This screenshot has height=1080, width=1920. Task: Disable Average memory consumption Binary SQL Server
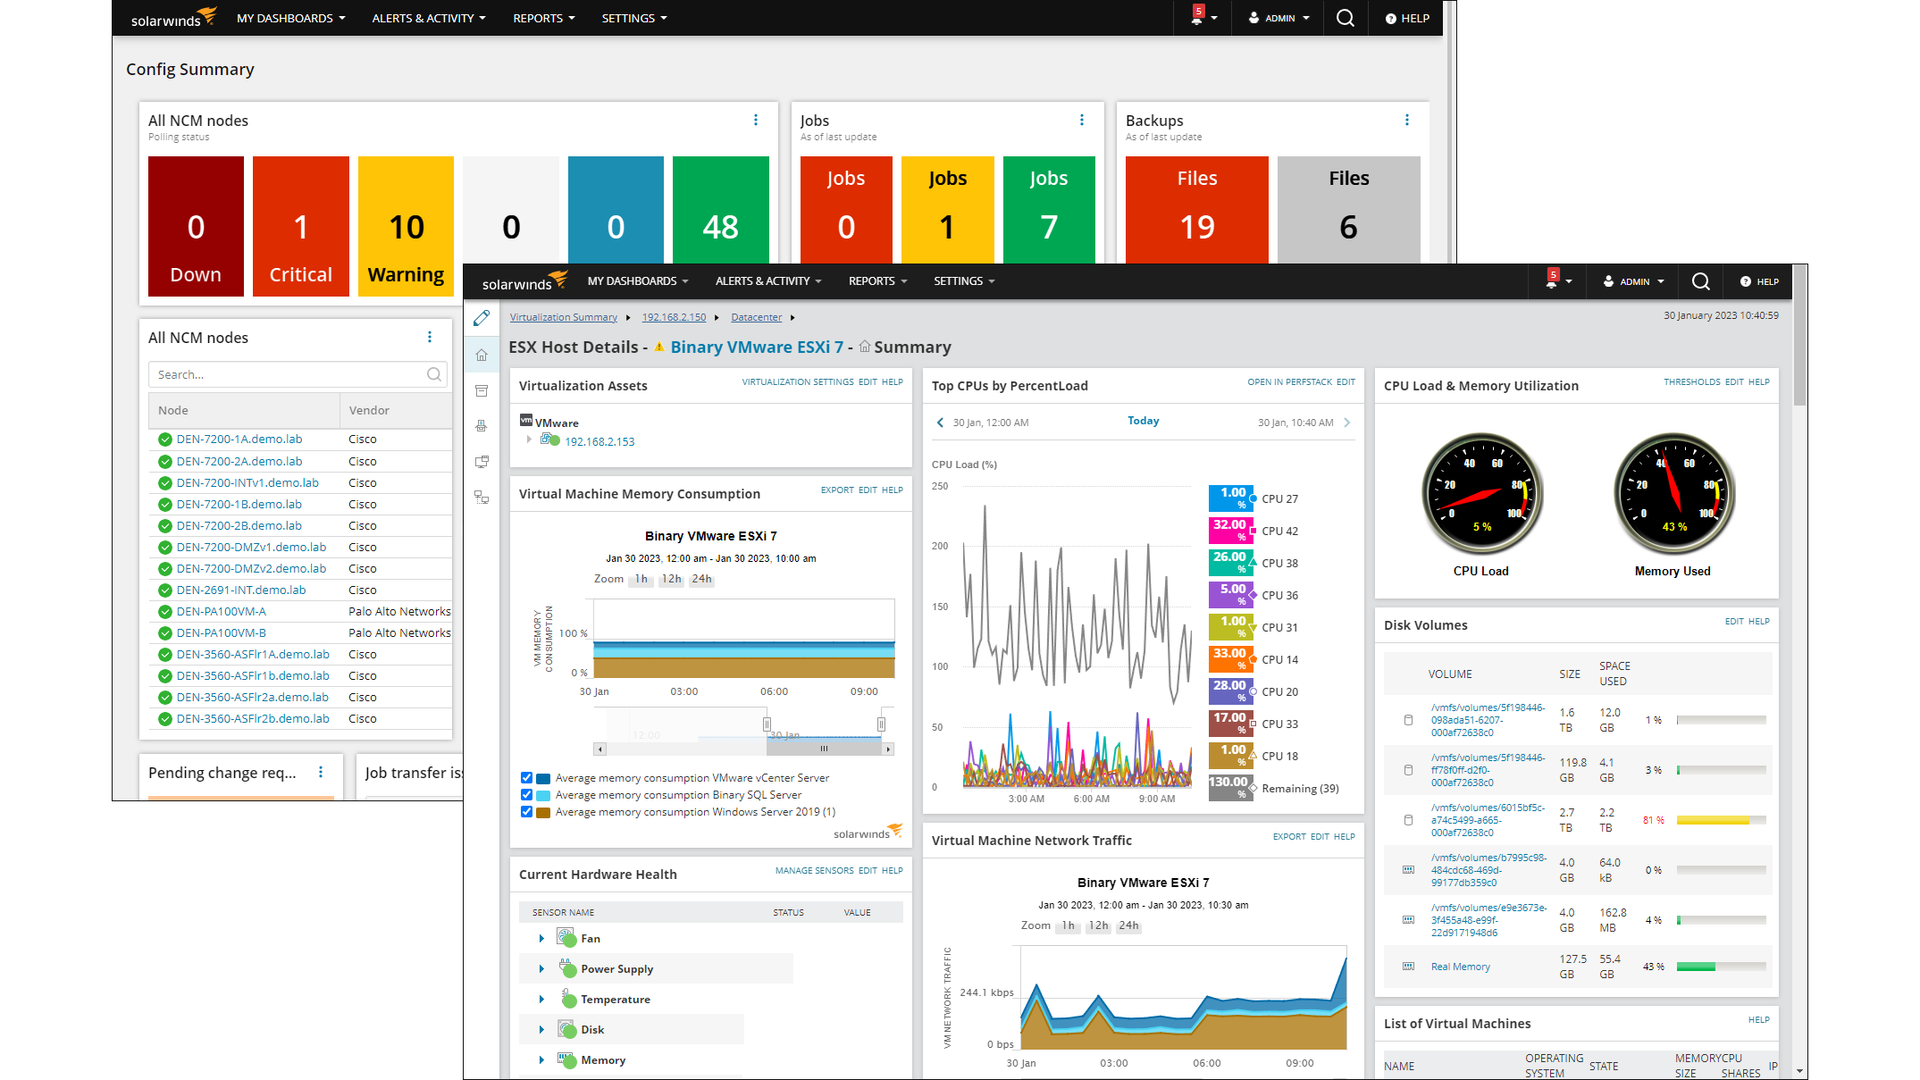pyautogui.click(x=527, y=794)
